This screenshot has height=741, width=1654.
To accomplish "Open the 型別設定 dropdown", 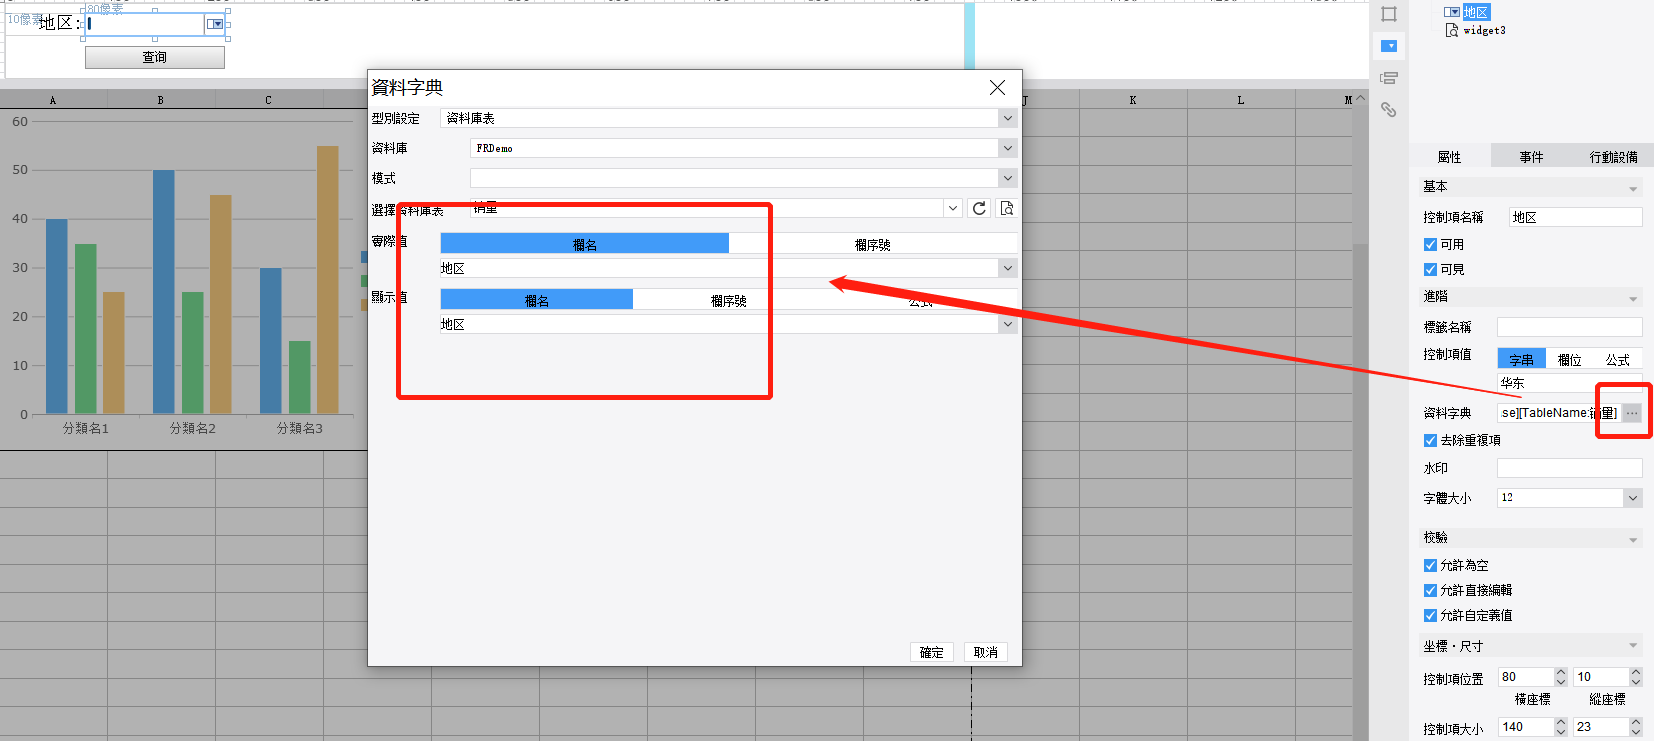I will pyautogui.click(x=1008, y=118).
